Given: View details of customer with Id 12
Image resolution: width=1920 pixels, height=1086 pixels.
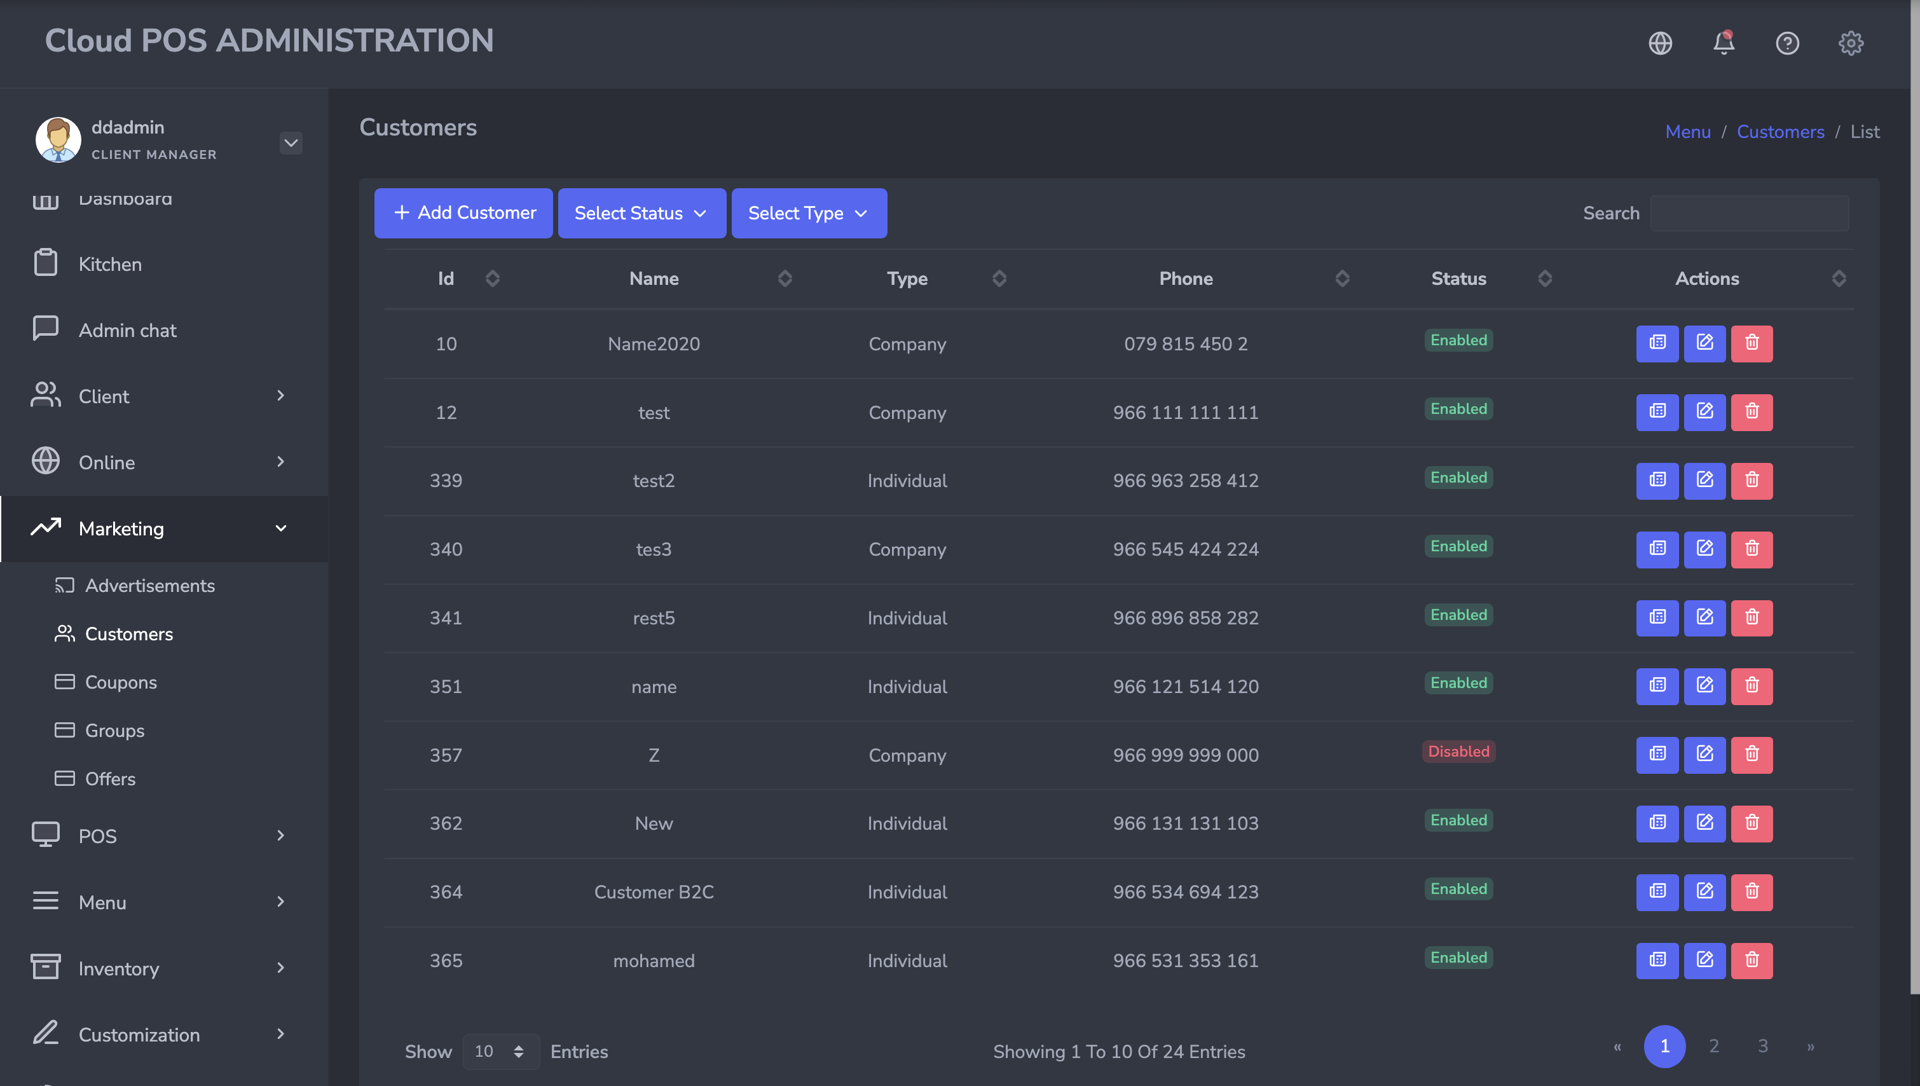Looking at the screenshot, I should click(x=1657, y=412).
